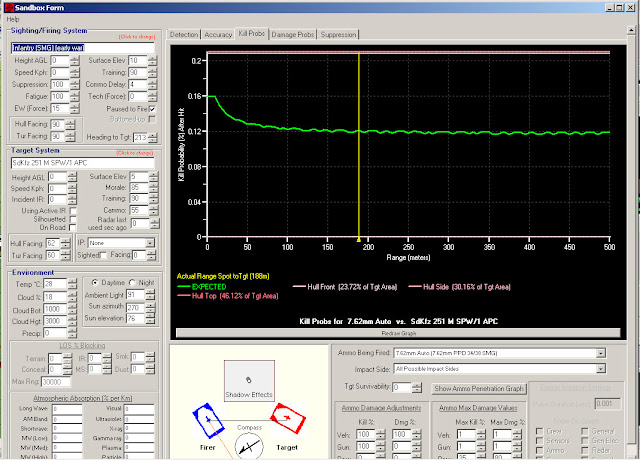Click the firer Suppression spinner
The width and height of the screenshot is (640, 460).
(x=75, y=84)
